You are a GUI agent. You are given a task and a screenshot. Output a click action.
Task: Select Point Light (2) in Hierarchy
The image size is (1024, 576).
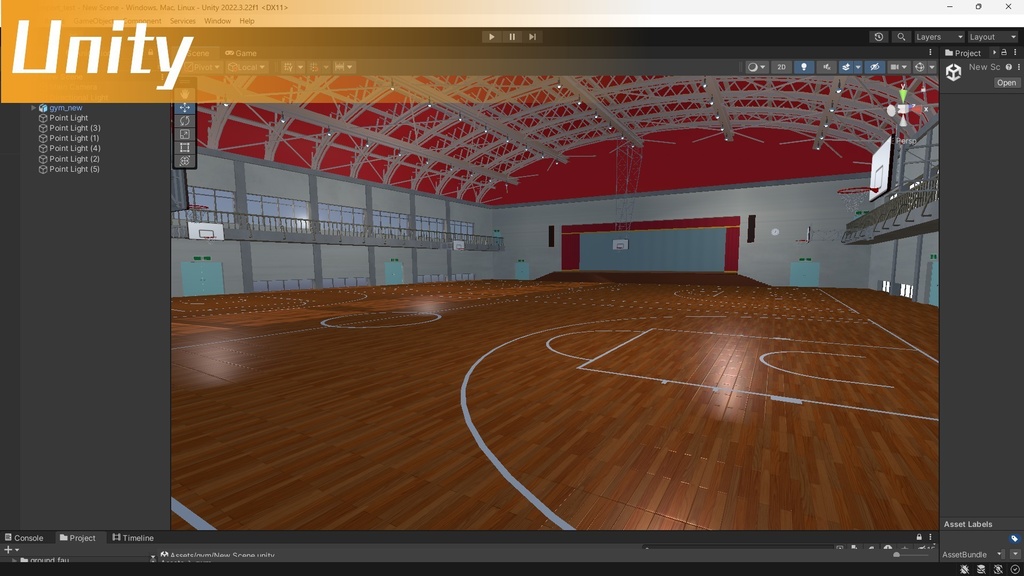point(74,159)
